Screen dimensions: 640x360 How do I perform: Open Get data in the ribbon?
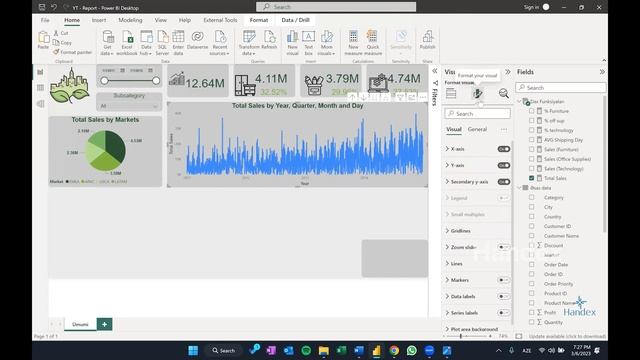point(108,43)
